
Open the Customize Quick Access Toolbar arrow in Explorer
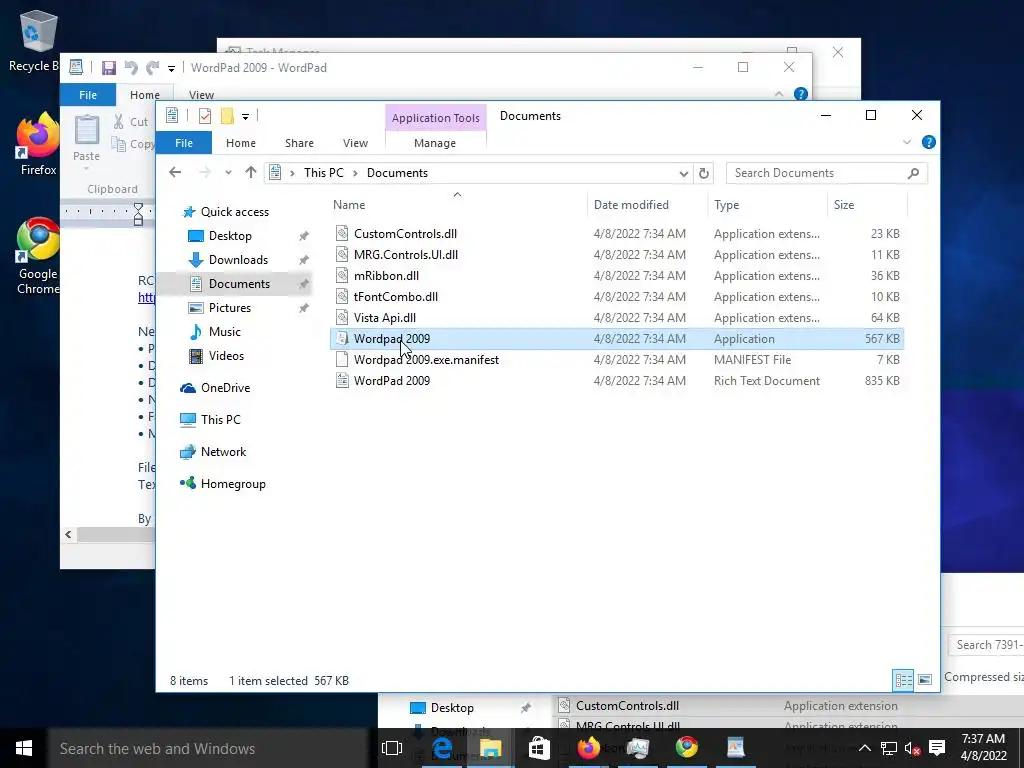click(246, 117)
